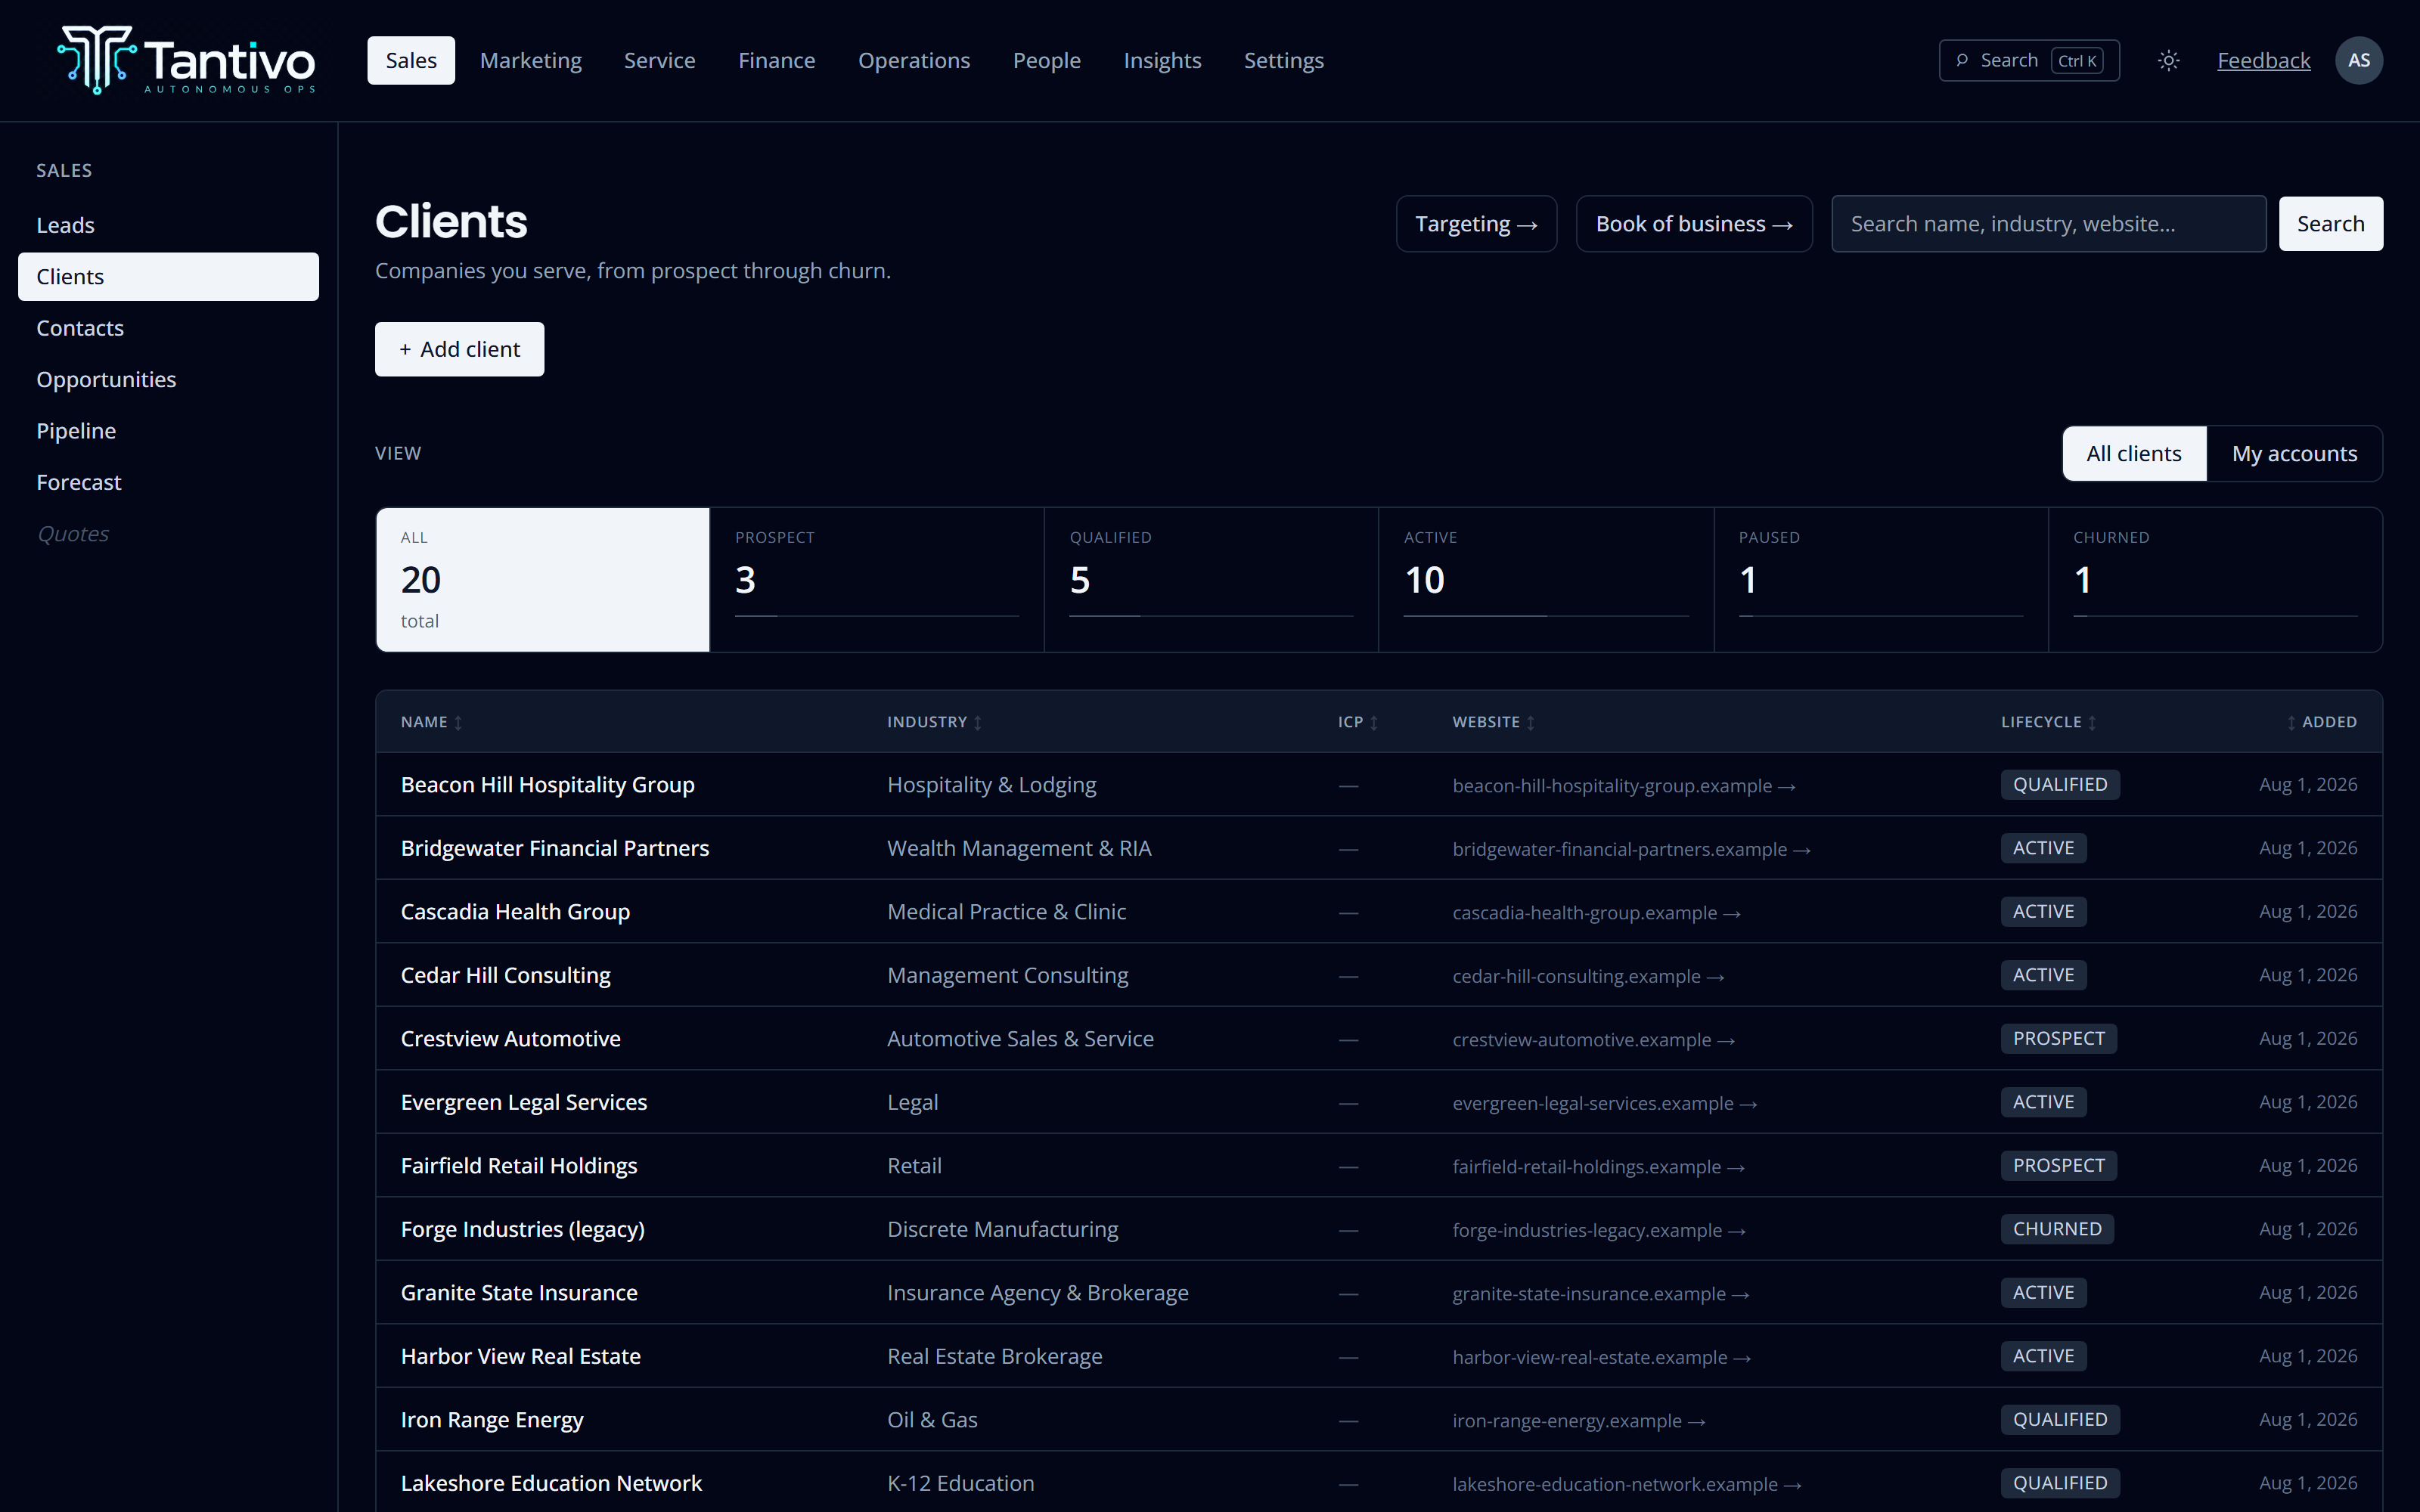Filter by Paused lifecycle card
This screenshot has height=1512, width=2420.
tap(1881, 580)
